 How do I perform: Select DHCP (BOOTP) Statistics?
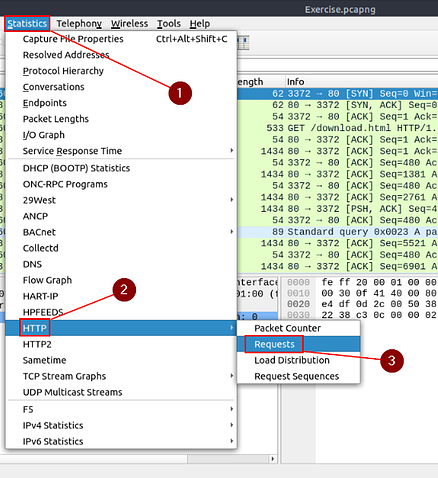pyautogui.click(x=121, y=168)
